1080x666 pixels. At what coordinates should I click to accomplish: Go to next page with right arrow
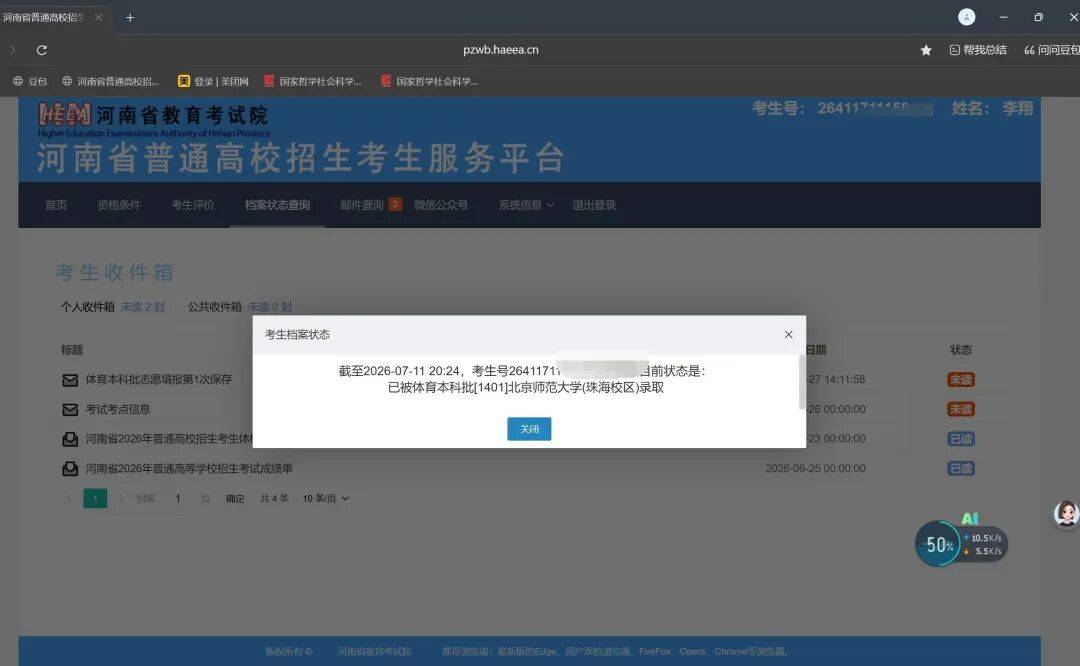point(121,498)
